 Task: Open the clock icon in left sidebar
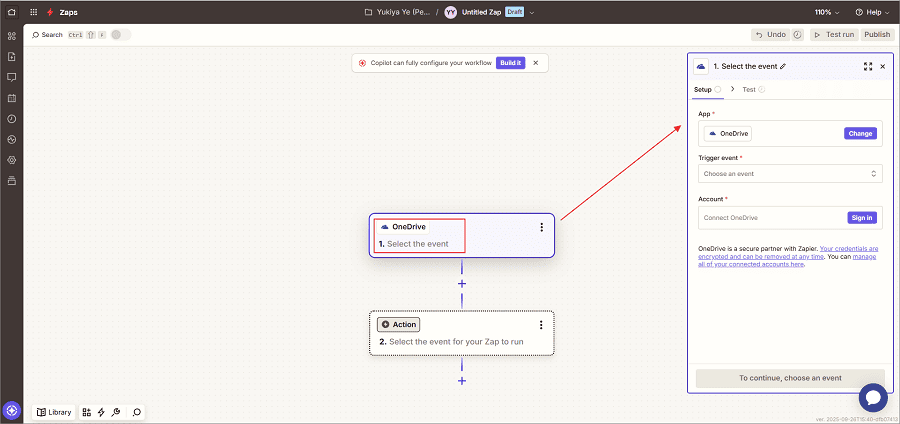tap(11, 119)
